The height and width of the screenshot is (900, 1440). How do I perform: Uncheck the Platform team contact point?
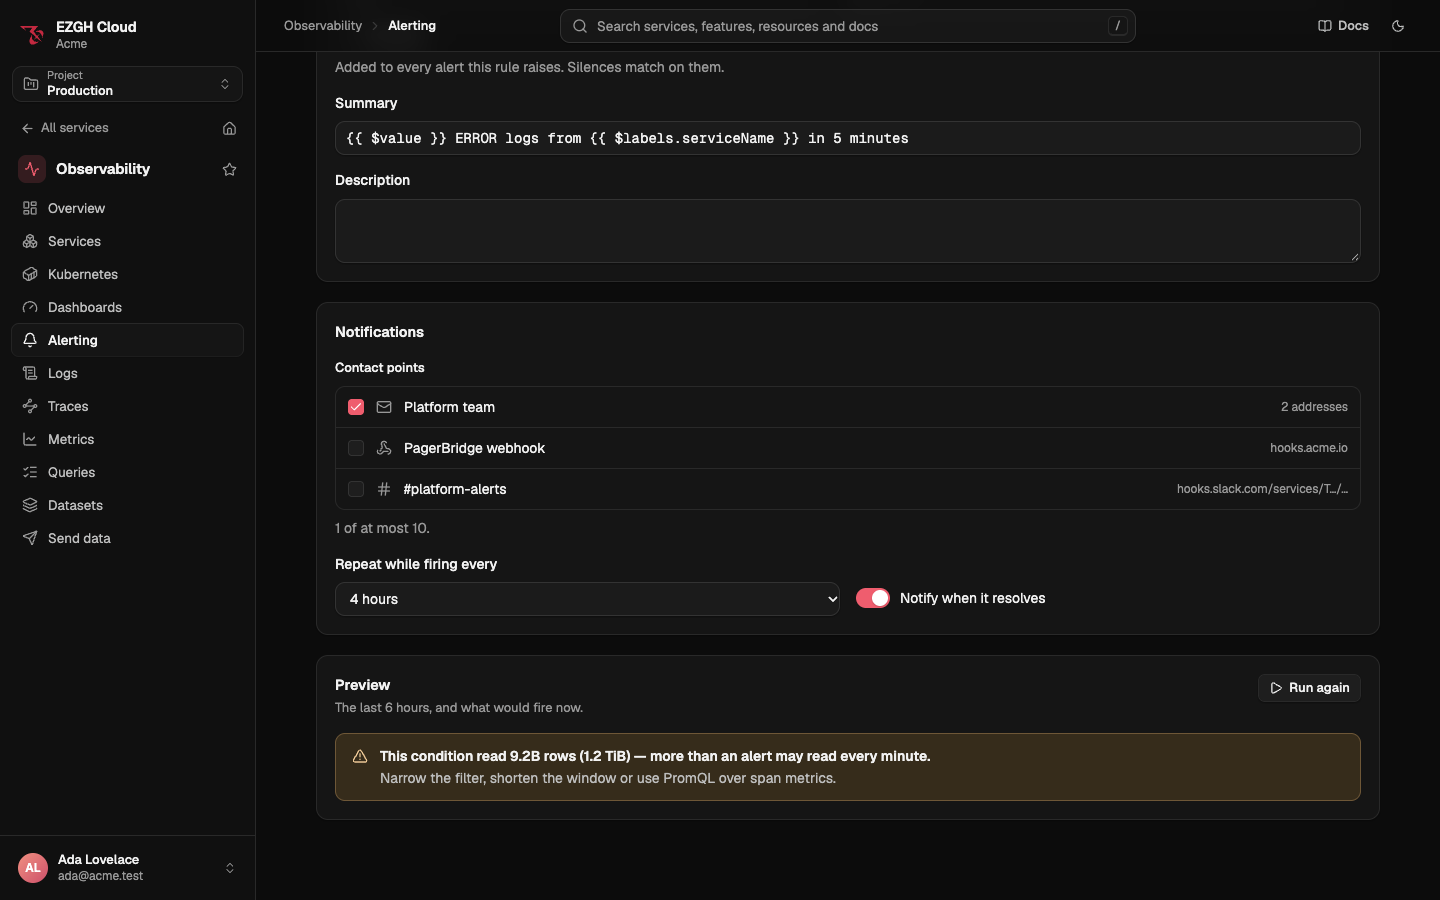click(x=356, y=407)
